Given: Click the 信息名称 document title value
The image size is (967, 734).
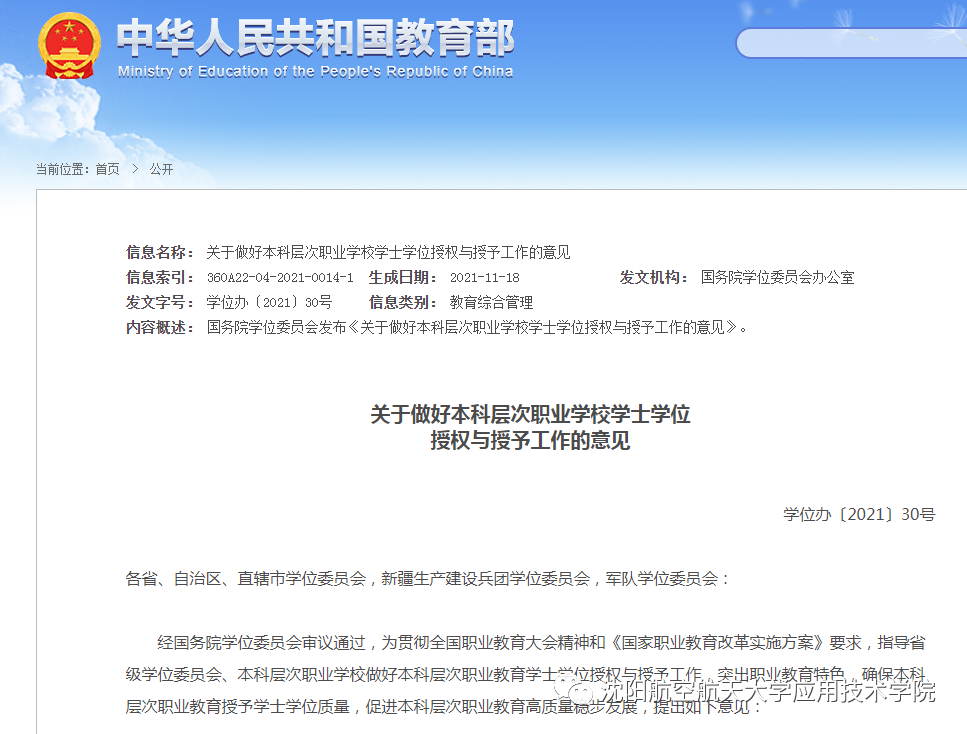Looking at the screenshot, I should [388, 252].
